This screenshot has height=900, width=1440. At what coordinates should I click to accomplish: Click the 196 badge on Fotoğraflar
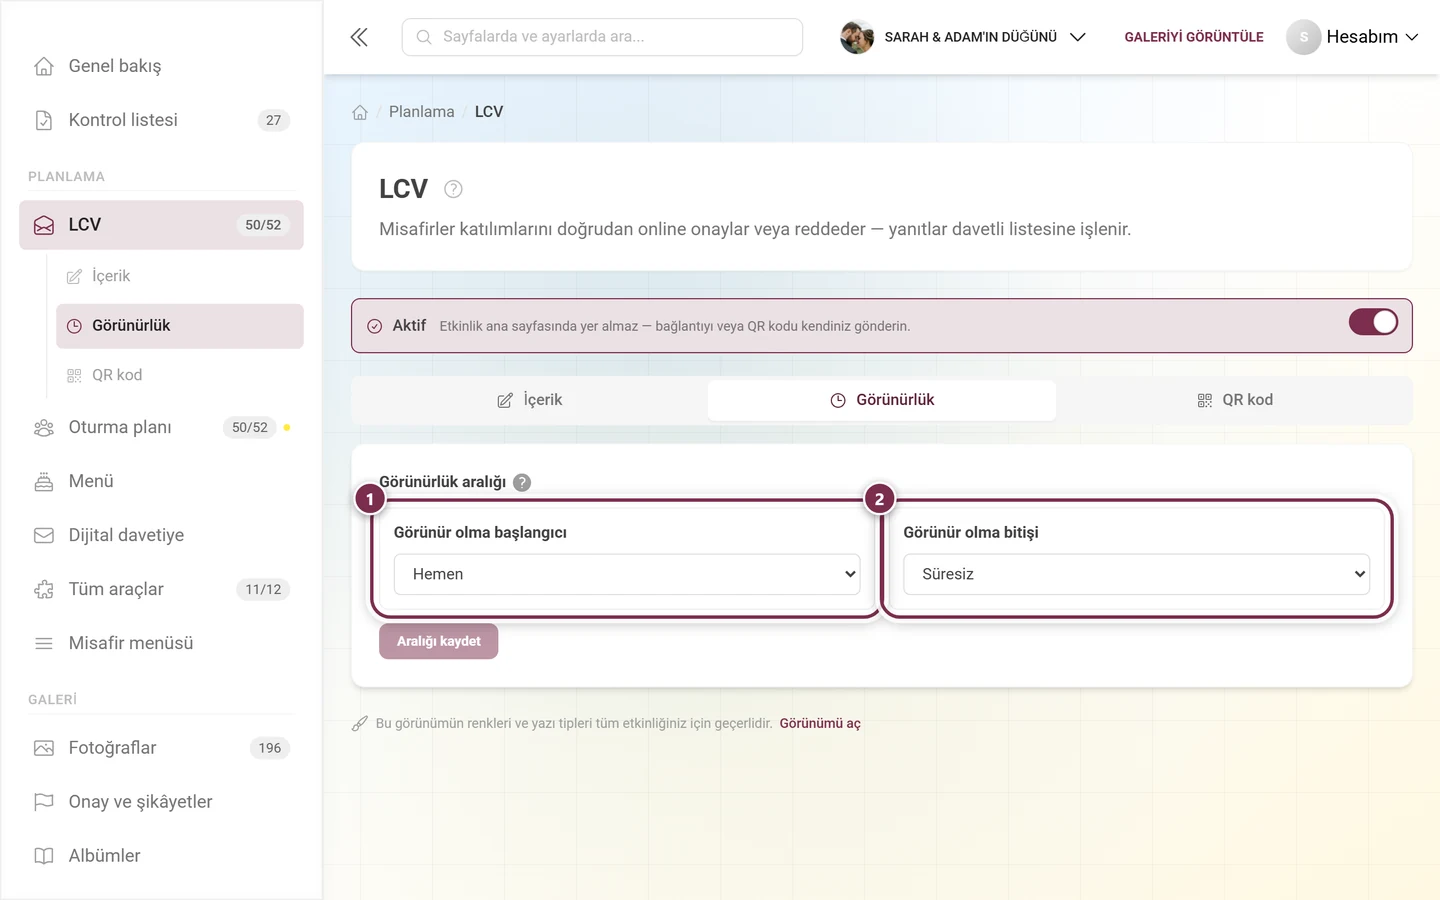point(270,748)
